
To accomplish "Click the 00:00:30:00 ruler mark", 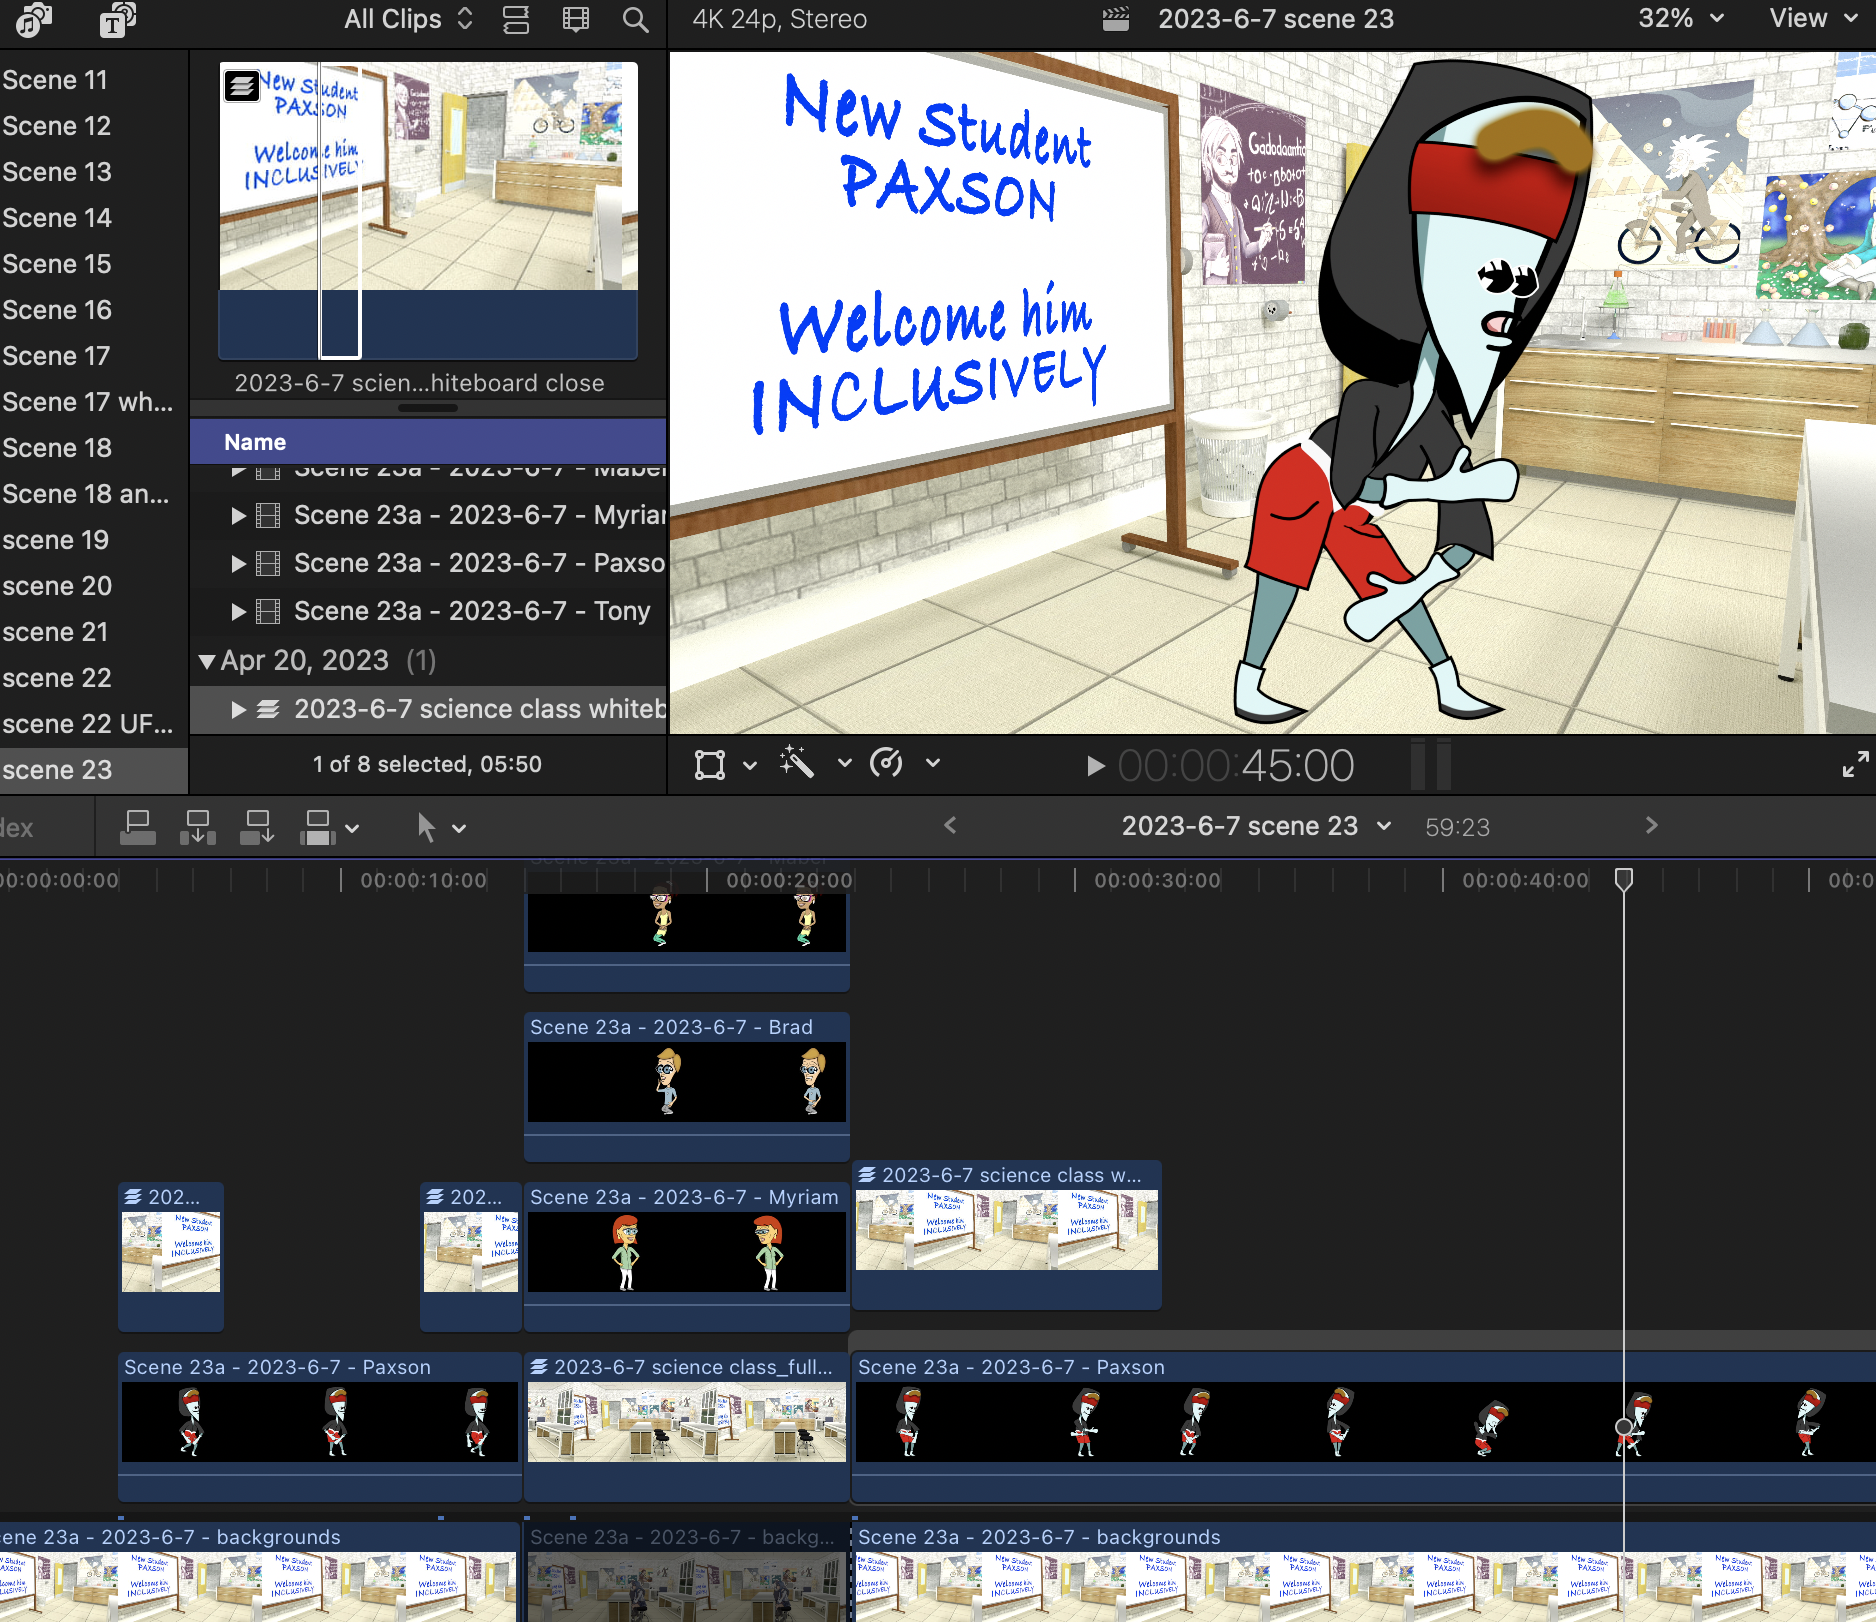I will pos(1157,880).
